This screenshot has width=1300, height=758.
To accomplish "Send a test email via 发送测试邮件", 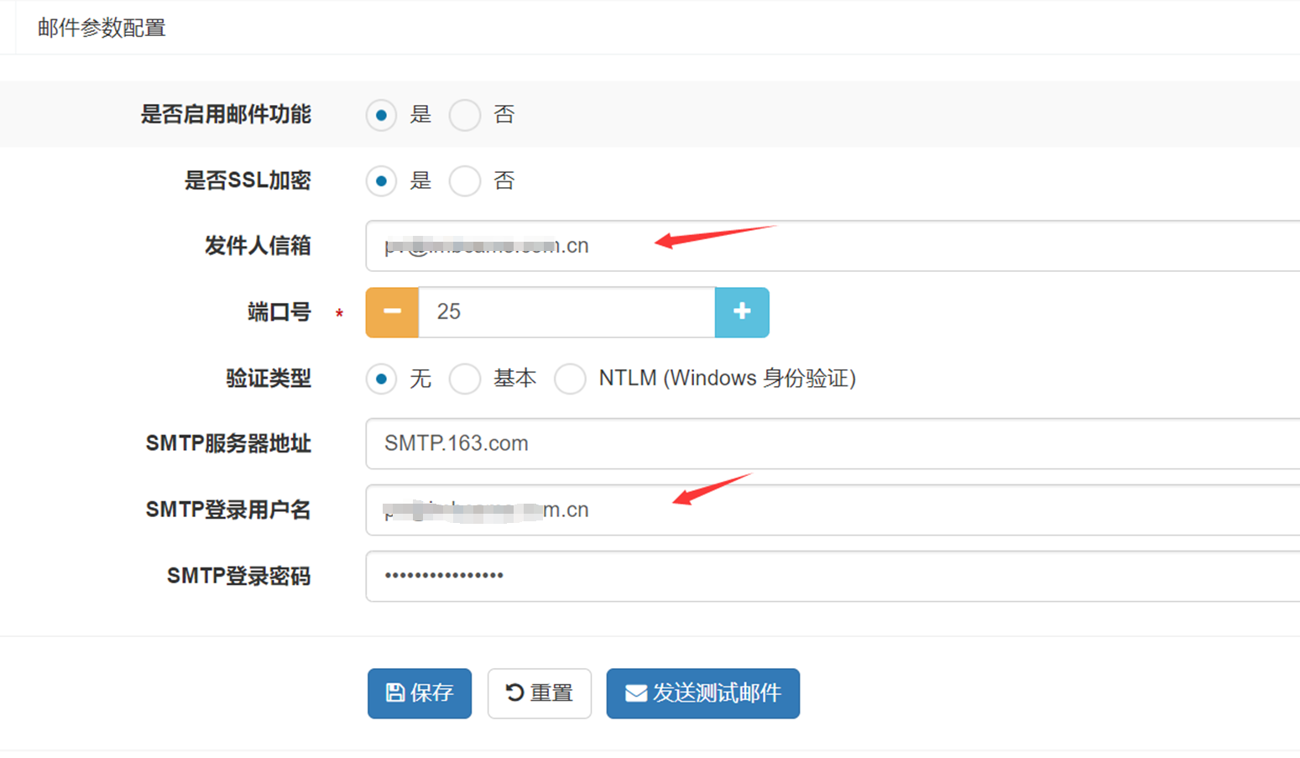I will pyautogui.click(x=702, y=693).
